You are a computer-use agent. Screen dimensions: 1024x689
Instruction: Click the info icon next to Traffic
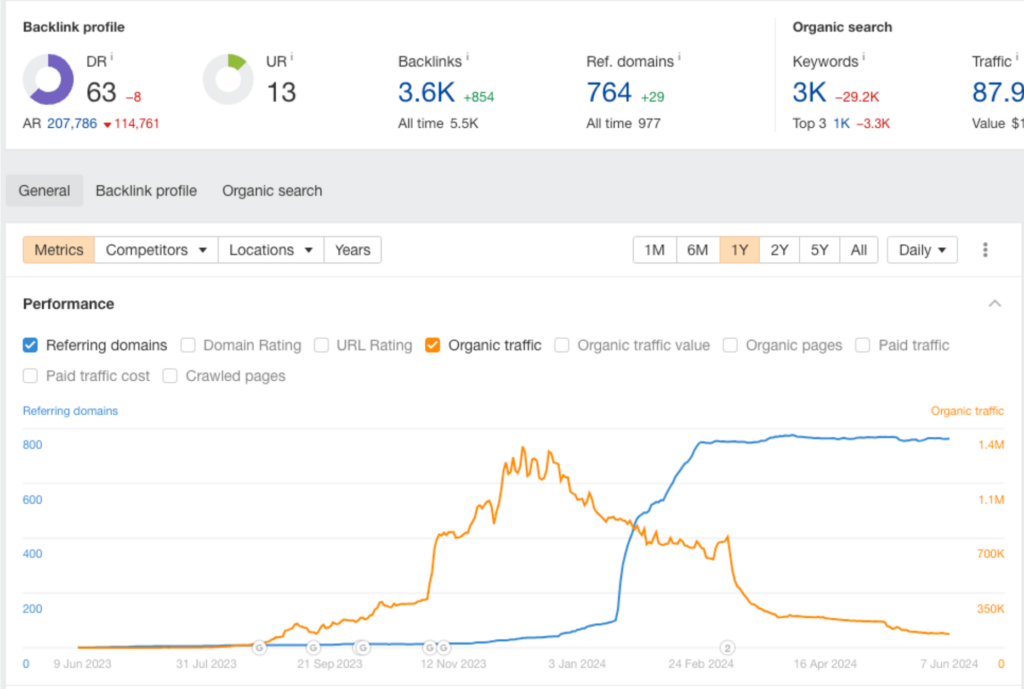[x=1013, y=57]
